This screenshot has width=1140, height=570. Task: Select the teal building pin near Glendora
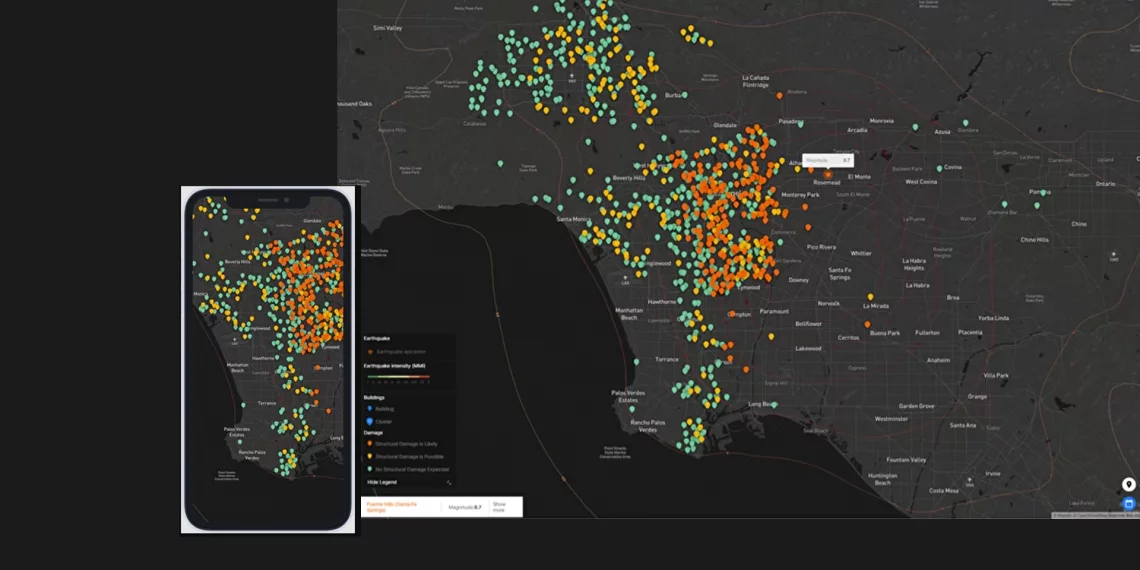tap(966, 123)
